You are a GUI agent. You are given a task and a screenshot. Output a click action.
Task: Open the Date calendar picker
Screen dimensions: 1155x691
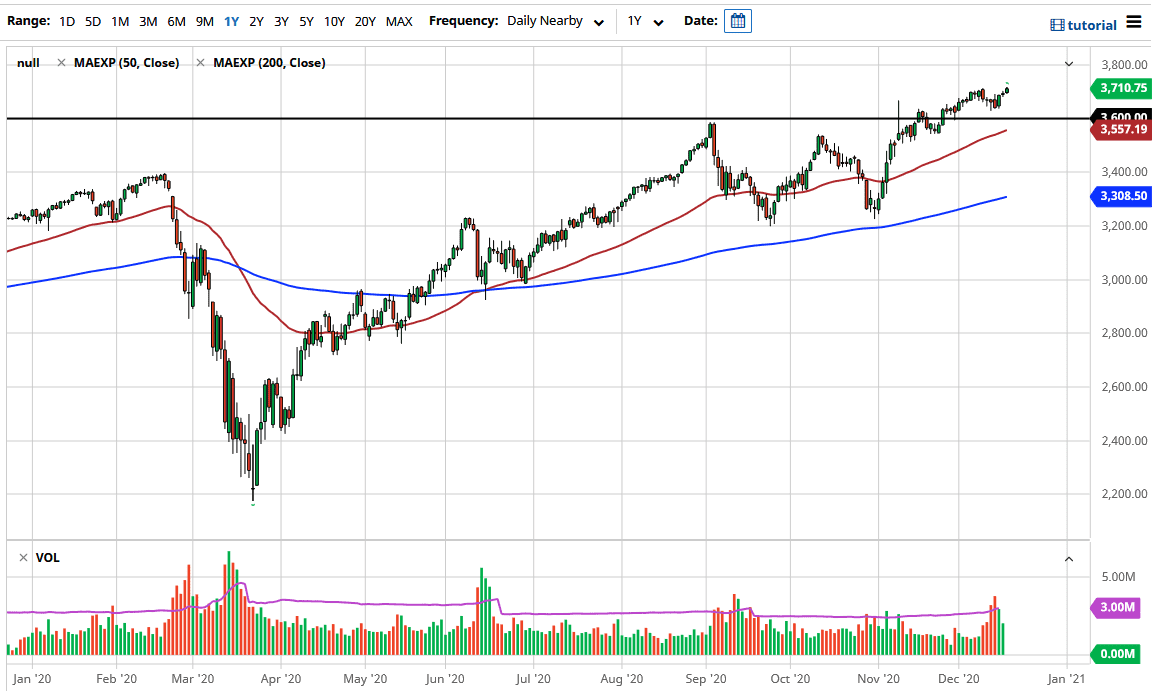tap(737, 21)
